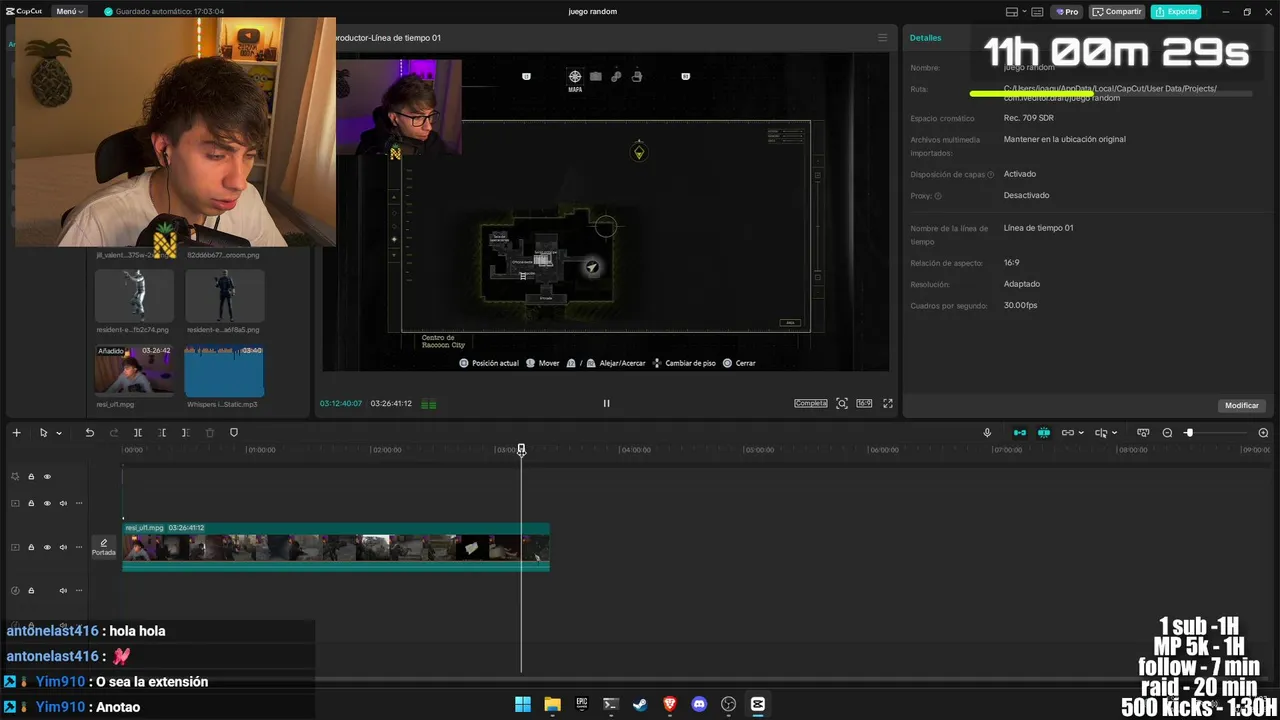The height and width of the screenshot is (720, 1280).
Task: Click the 30.00fps value in details
Action: point(1020,305)
